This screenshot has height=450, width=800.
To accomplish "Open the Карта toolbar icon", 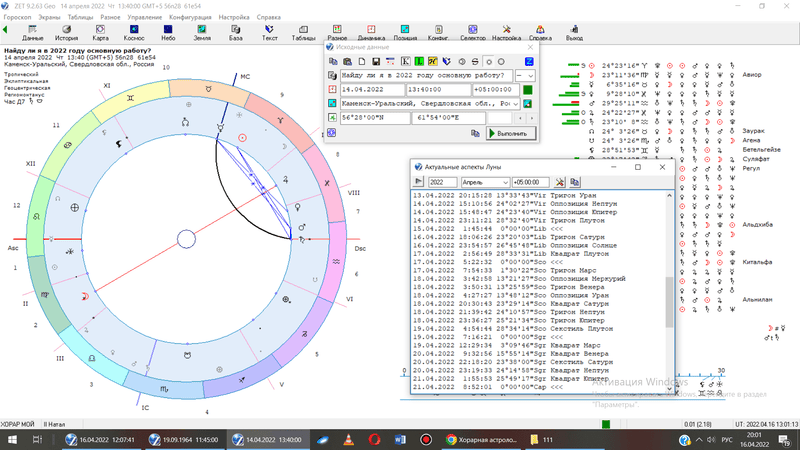I will point(100,32).
